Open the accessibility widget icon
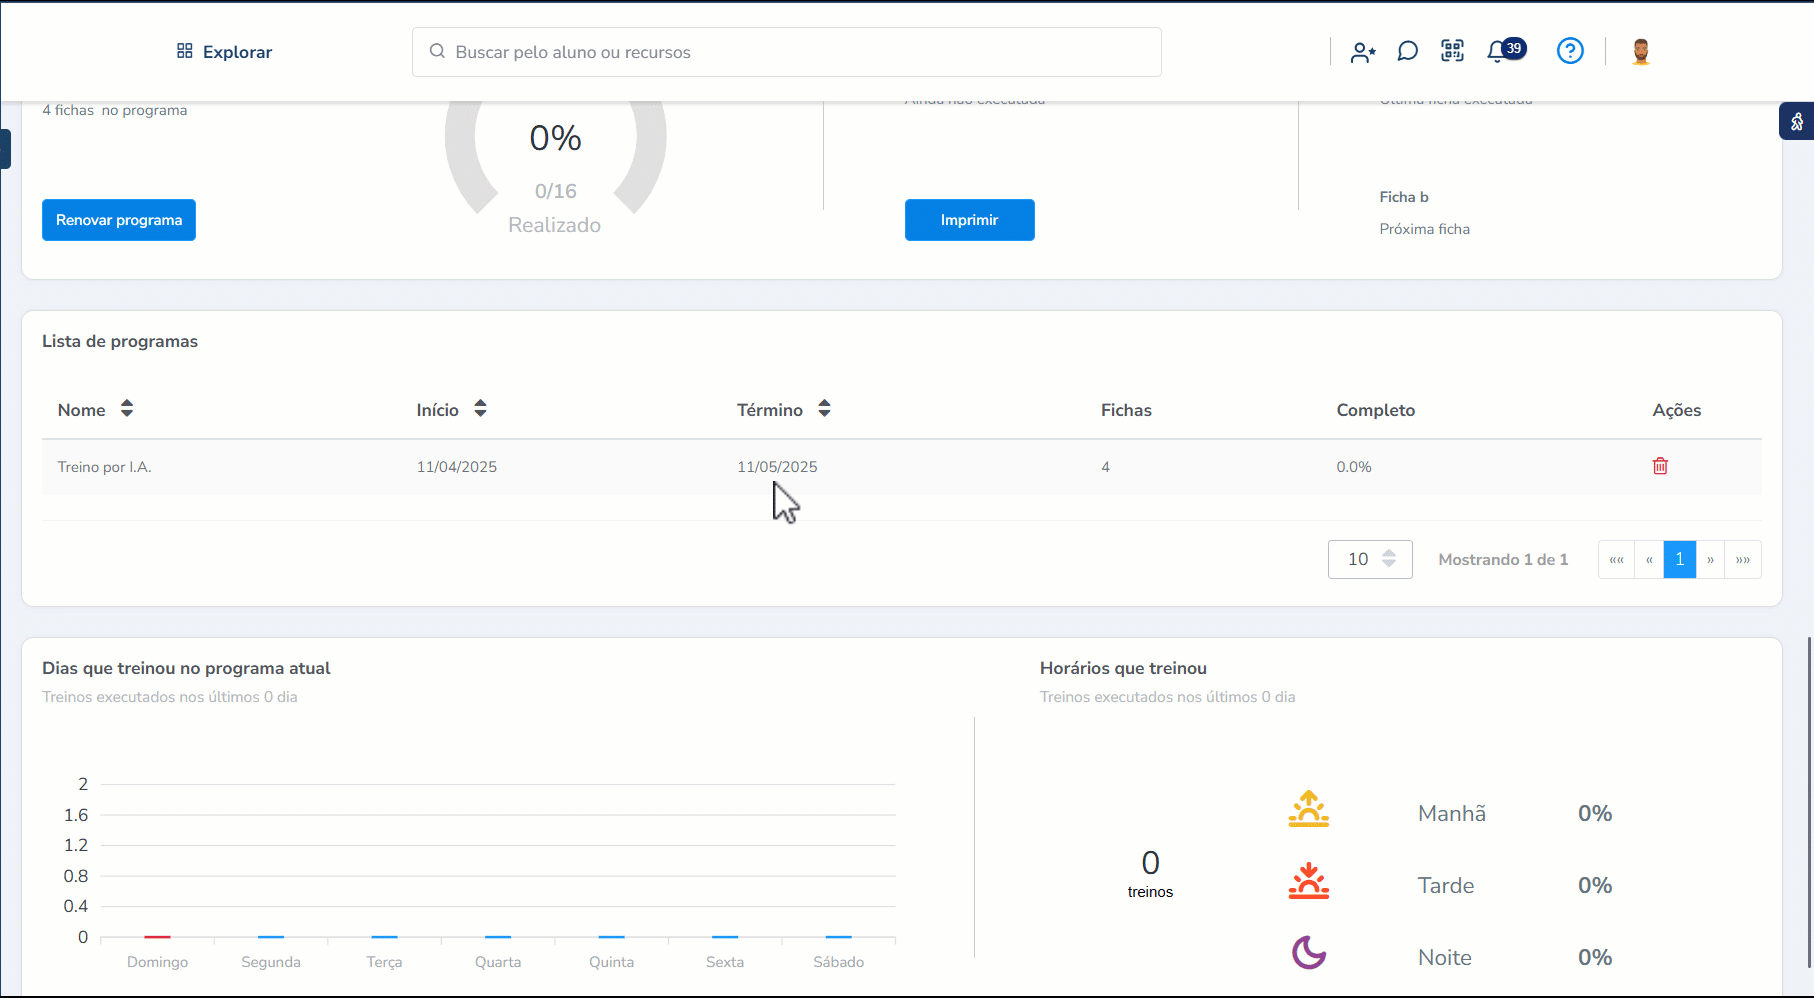This screenshot has height=998, width=1814. click(x=1797, y=121)
